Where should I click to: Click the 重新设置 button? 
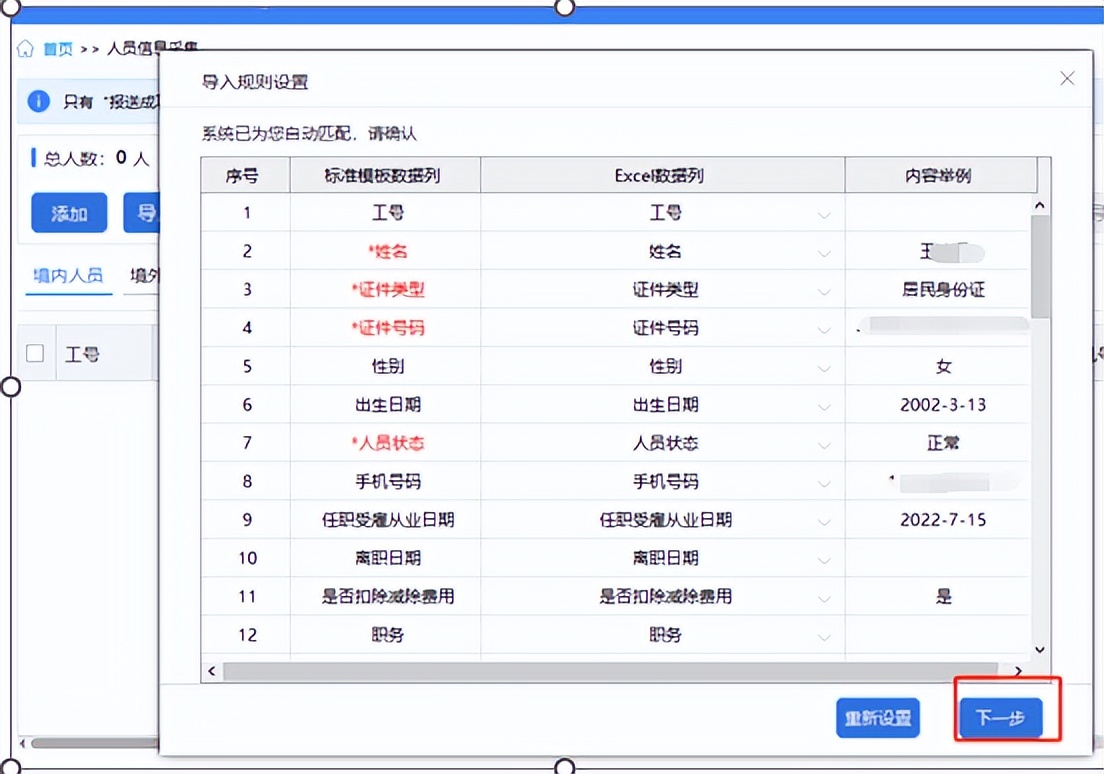(878, 717)
